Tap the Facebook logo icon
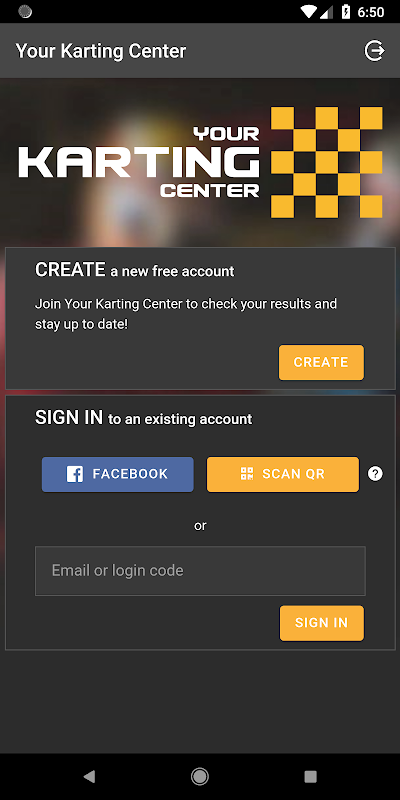 75,474
